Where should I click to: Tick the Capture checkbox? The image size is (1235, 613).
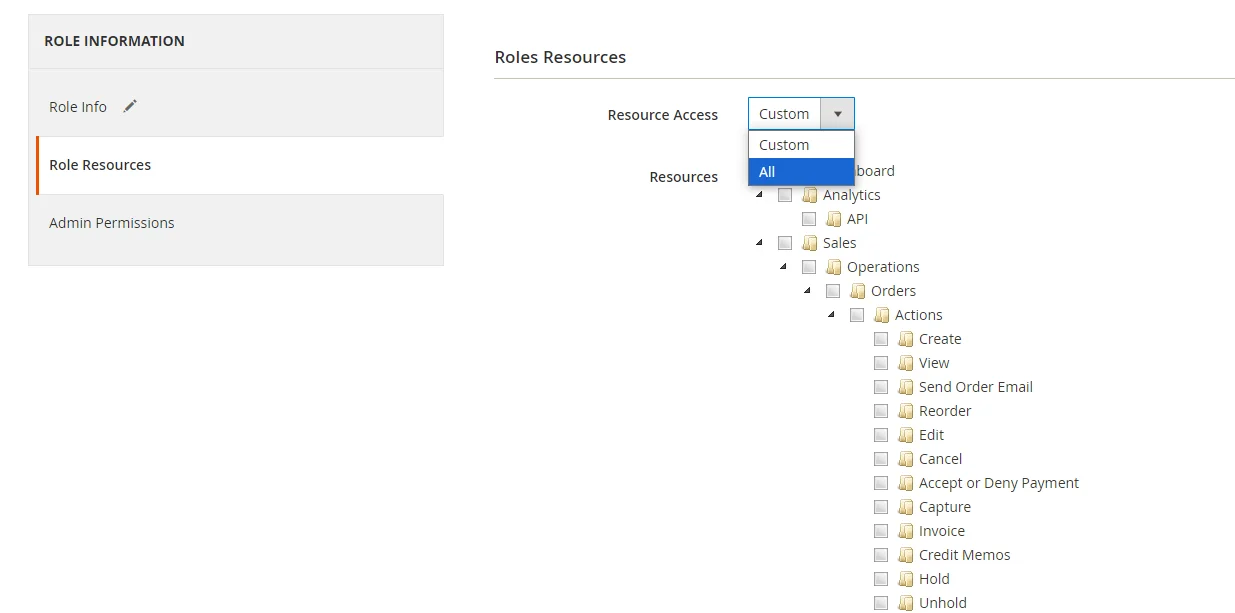point(881,507)
